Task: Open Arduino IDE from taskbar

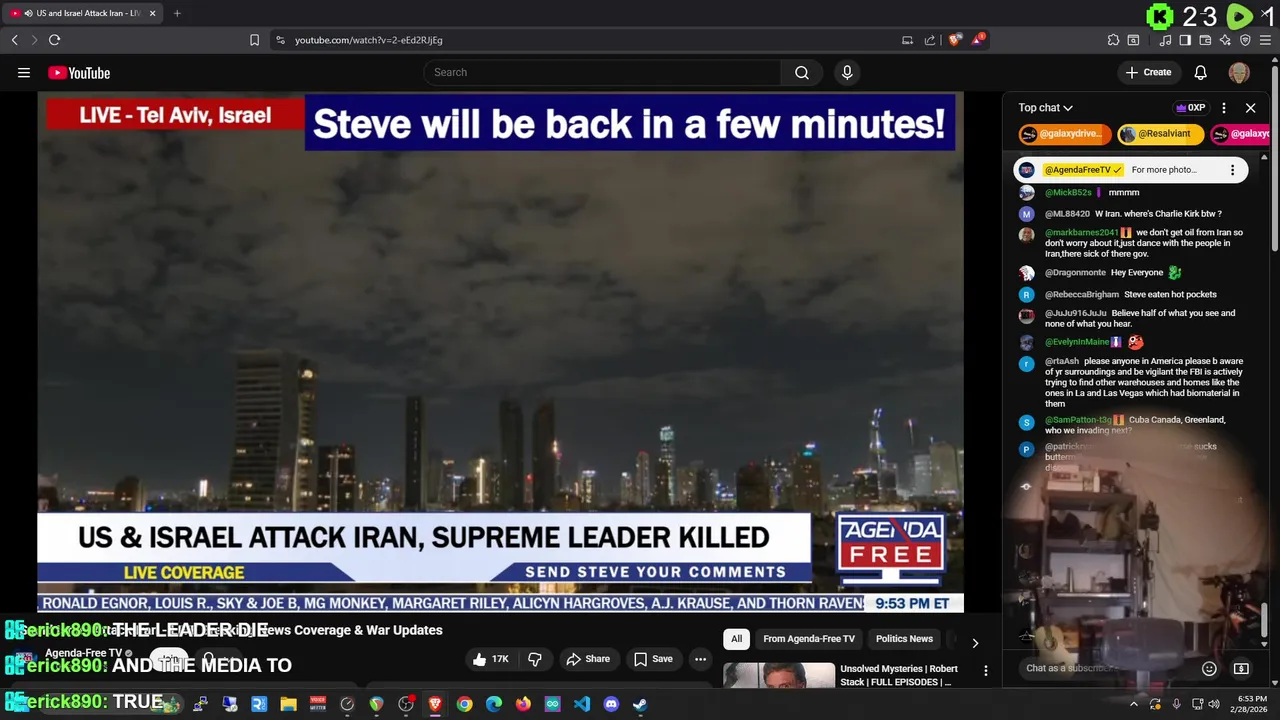Action: pyautogui.click(x=552, y=704)
